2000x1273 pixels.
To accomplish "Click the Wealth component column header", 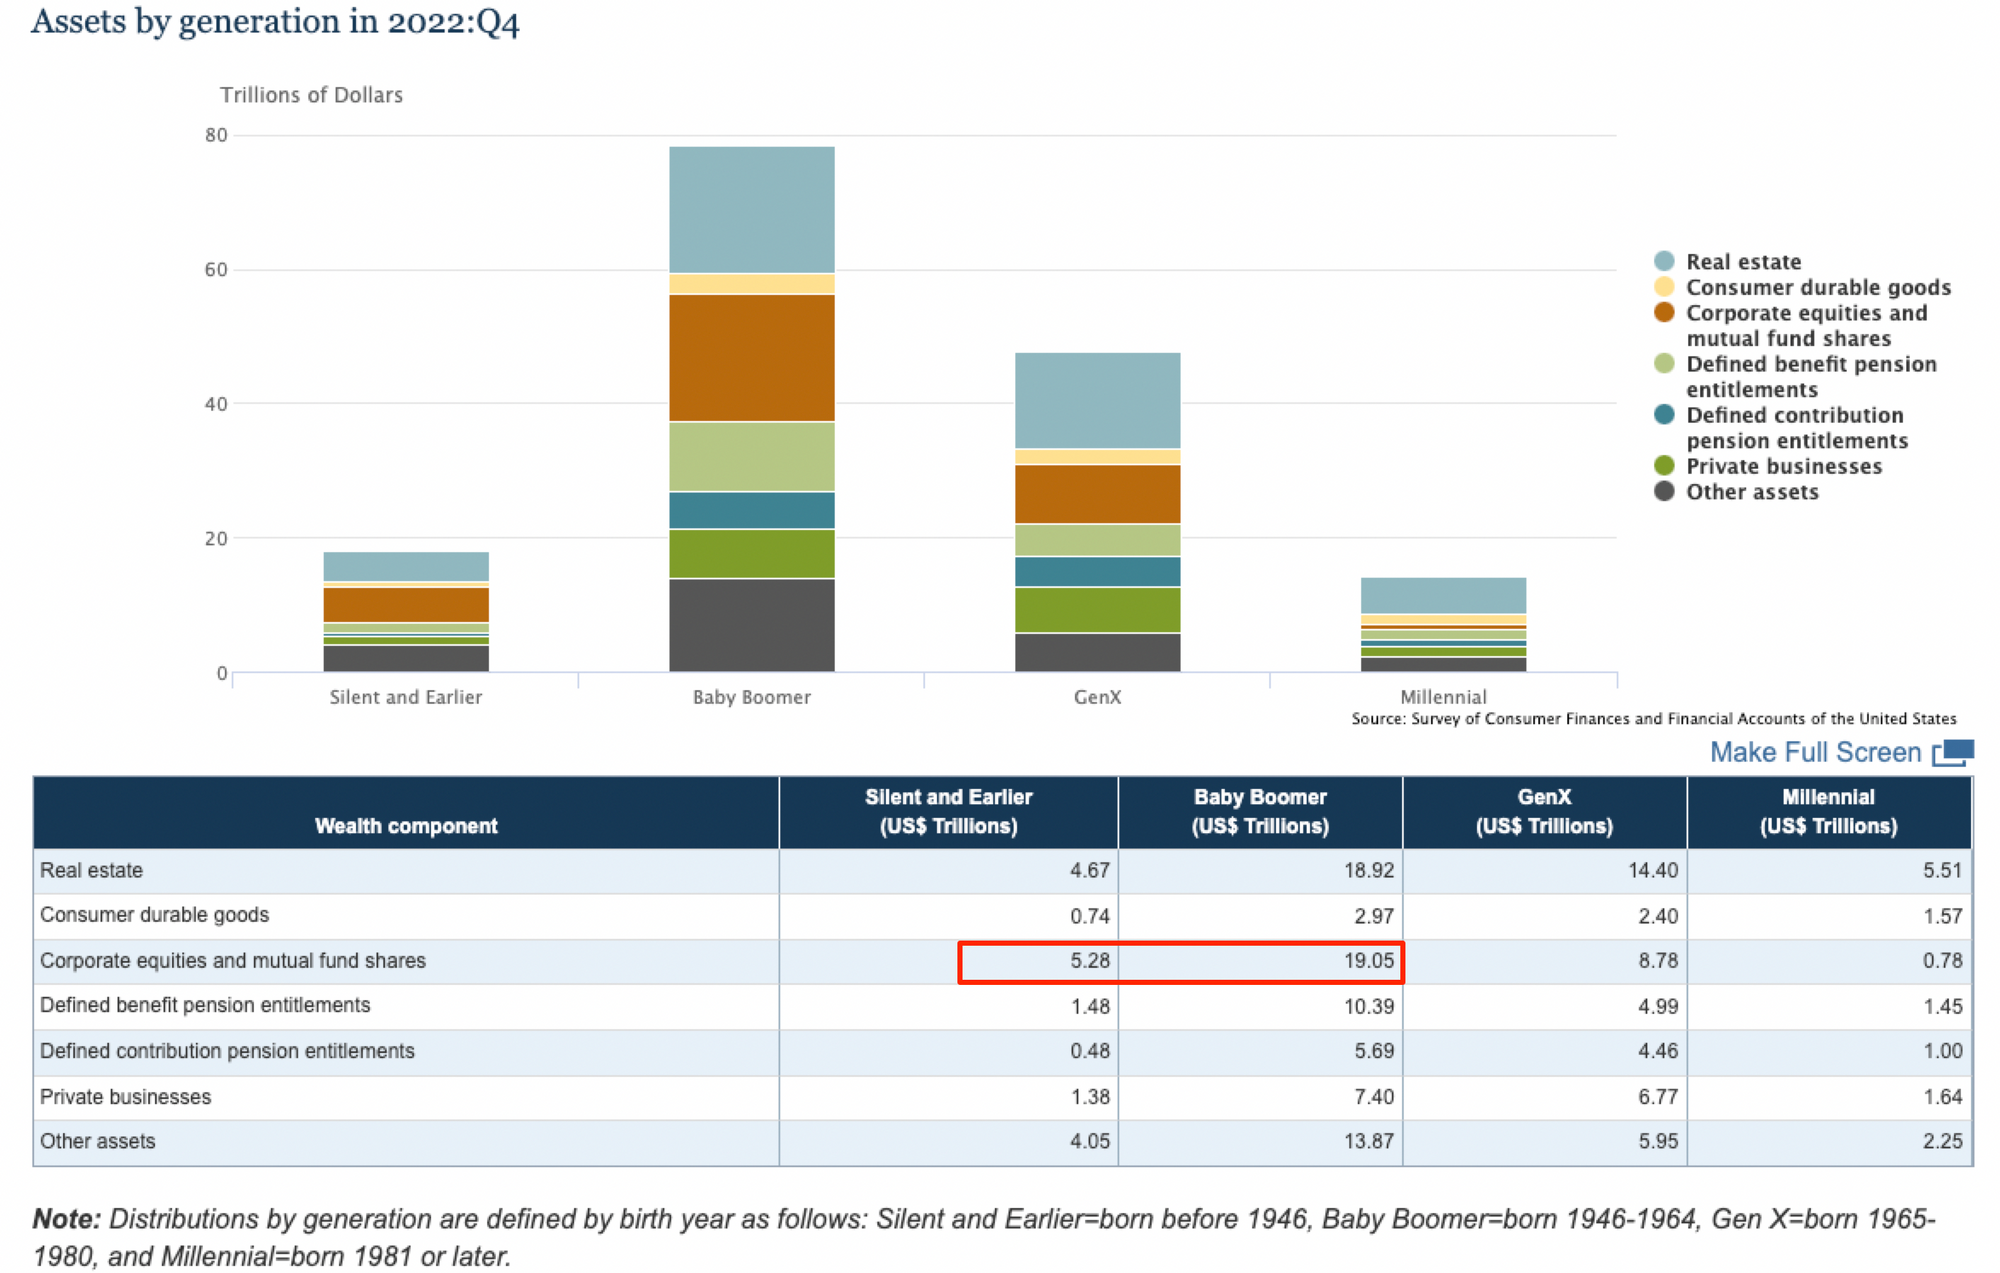I will pos(405,826).
